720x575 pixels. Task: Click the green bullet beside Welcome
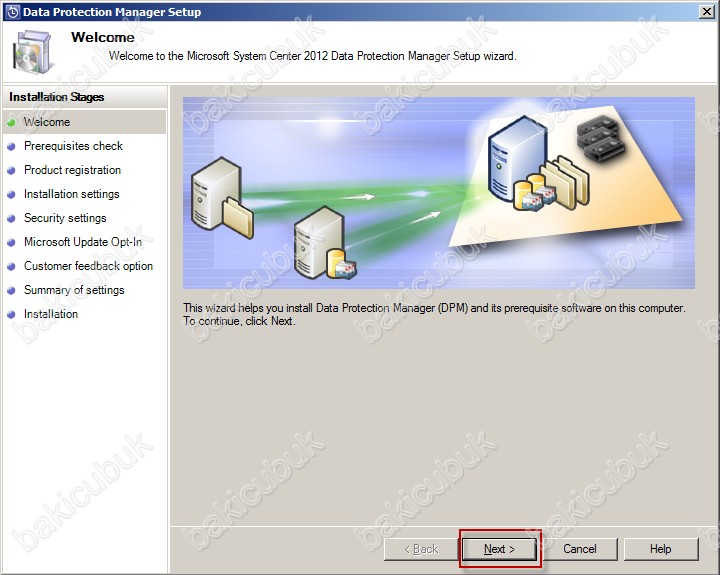[x=11, y=123]
